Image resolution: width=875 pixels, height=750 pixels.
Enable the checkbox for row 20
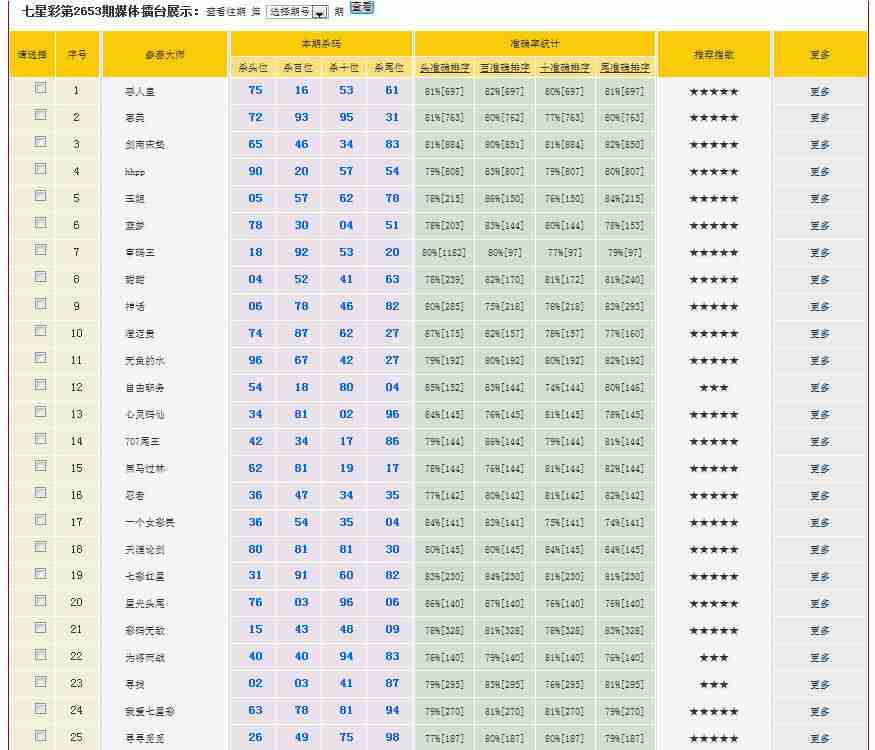(40, 601)
